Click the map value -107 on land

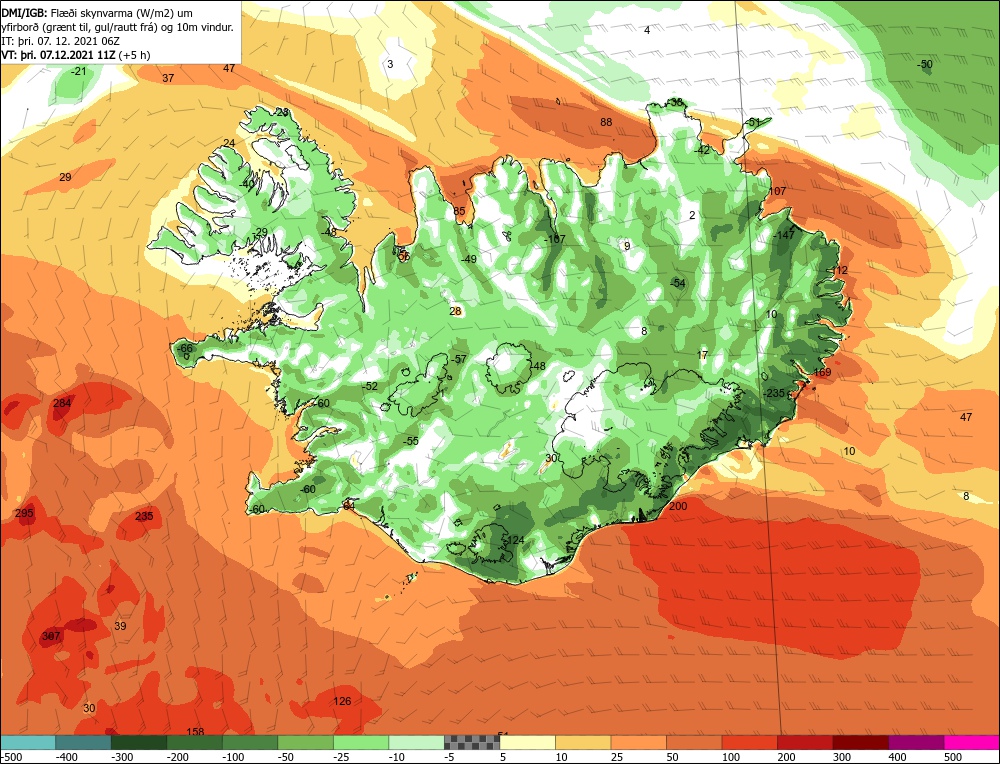point(555,240)
